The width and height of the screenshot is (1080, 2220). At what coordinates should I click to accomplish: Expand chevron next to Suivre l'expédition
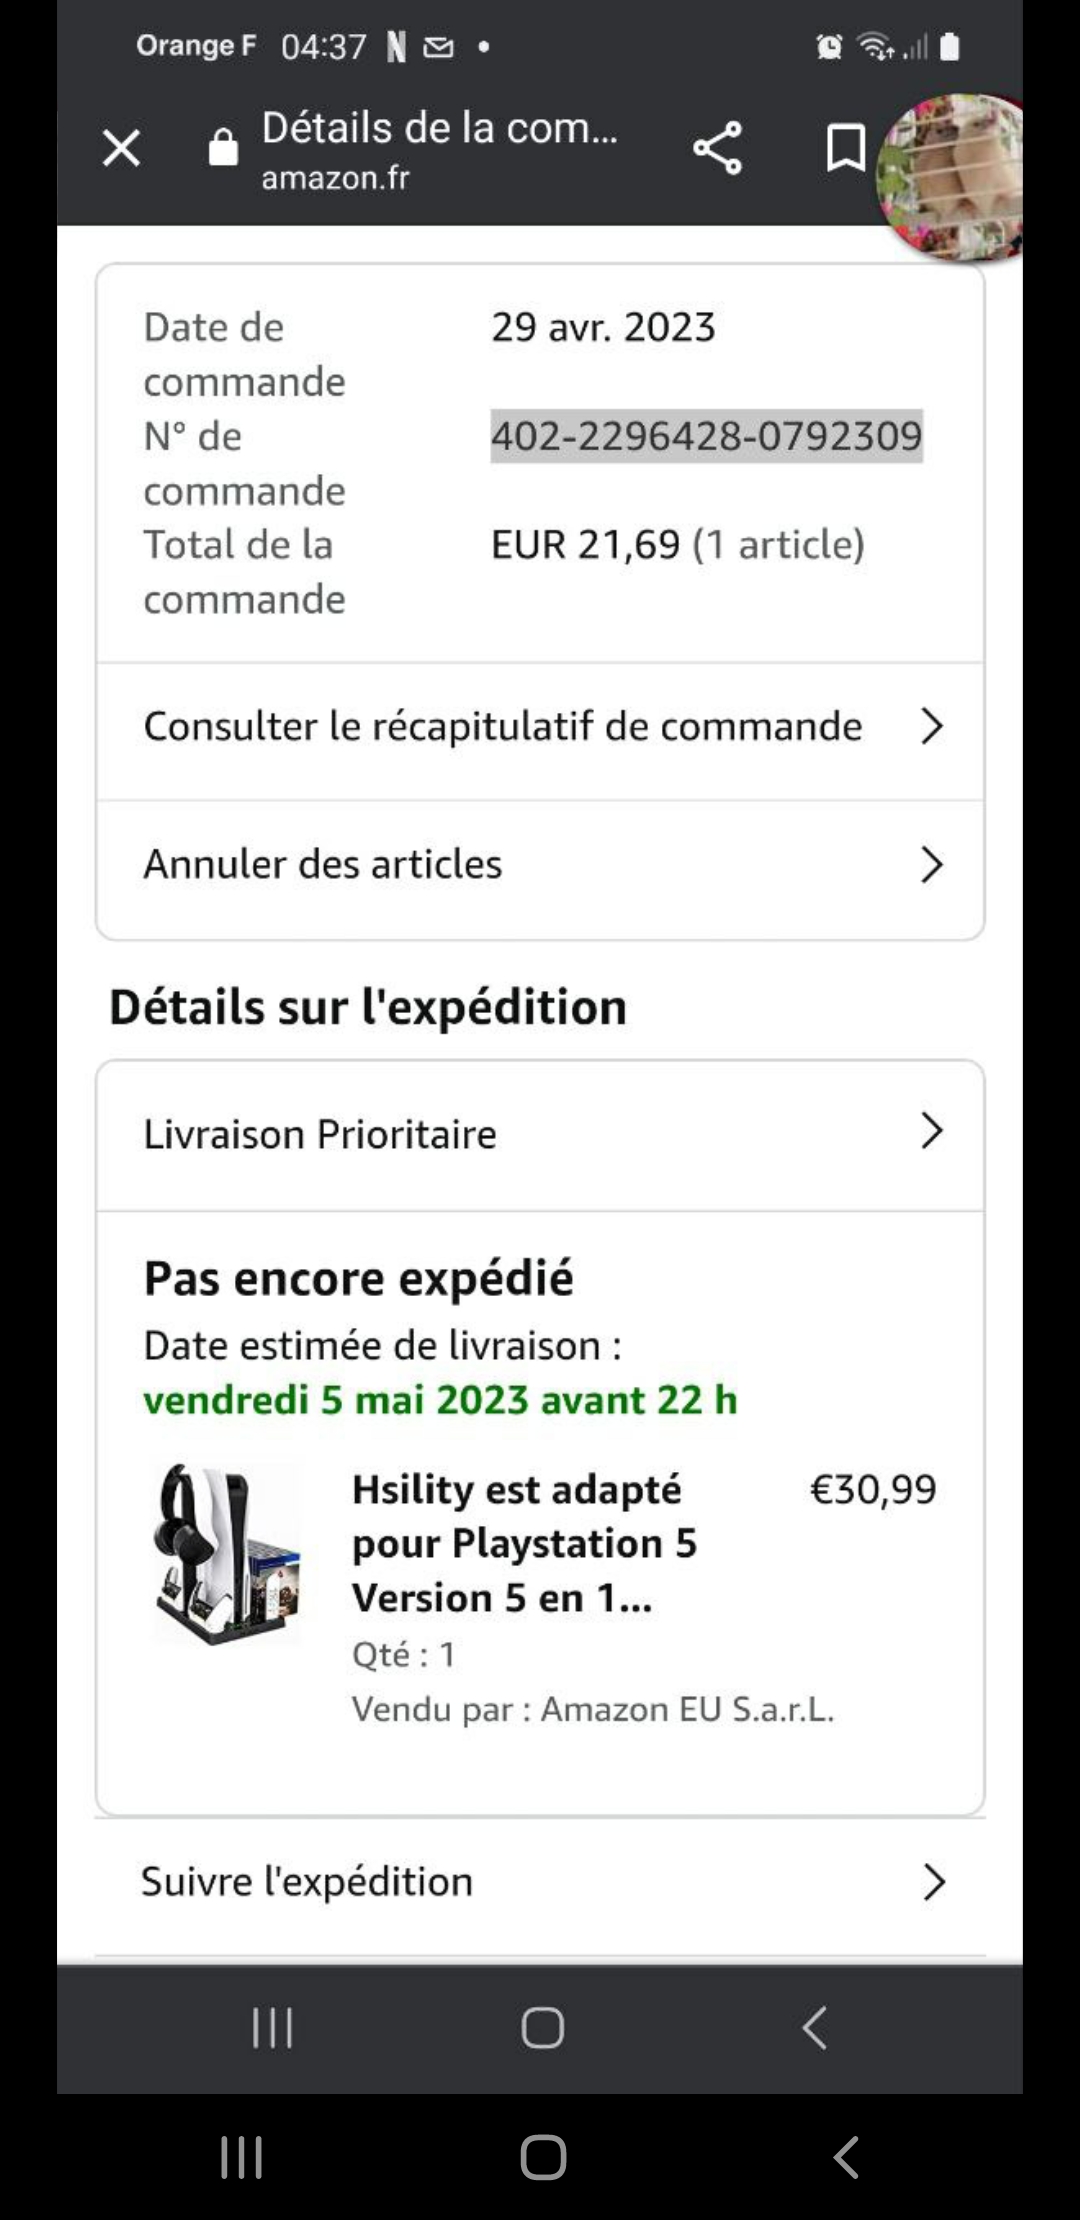click(933, 1882)
